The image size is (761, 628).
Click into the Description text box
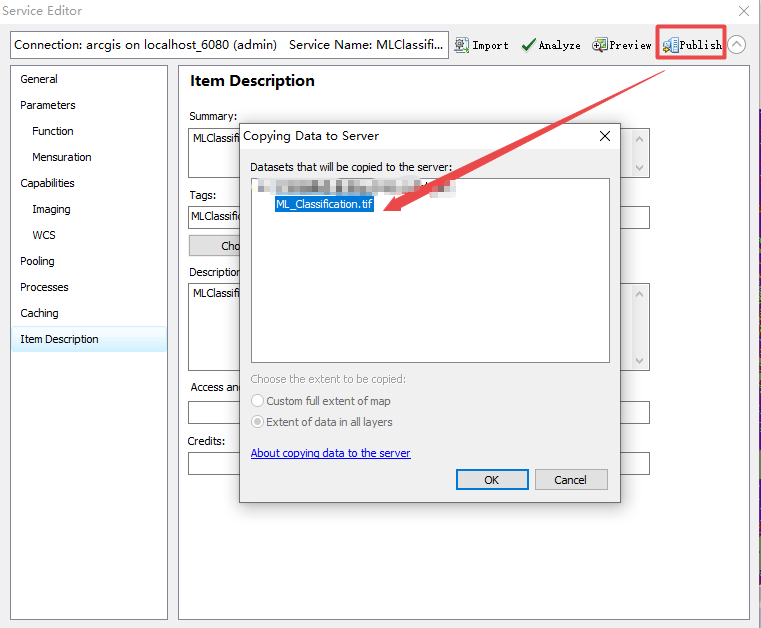tap(214, 327)
